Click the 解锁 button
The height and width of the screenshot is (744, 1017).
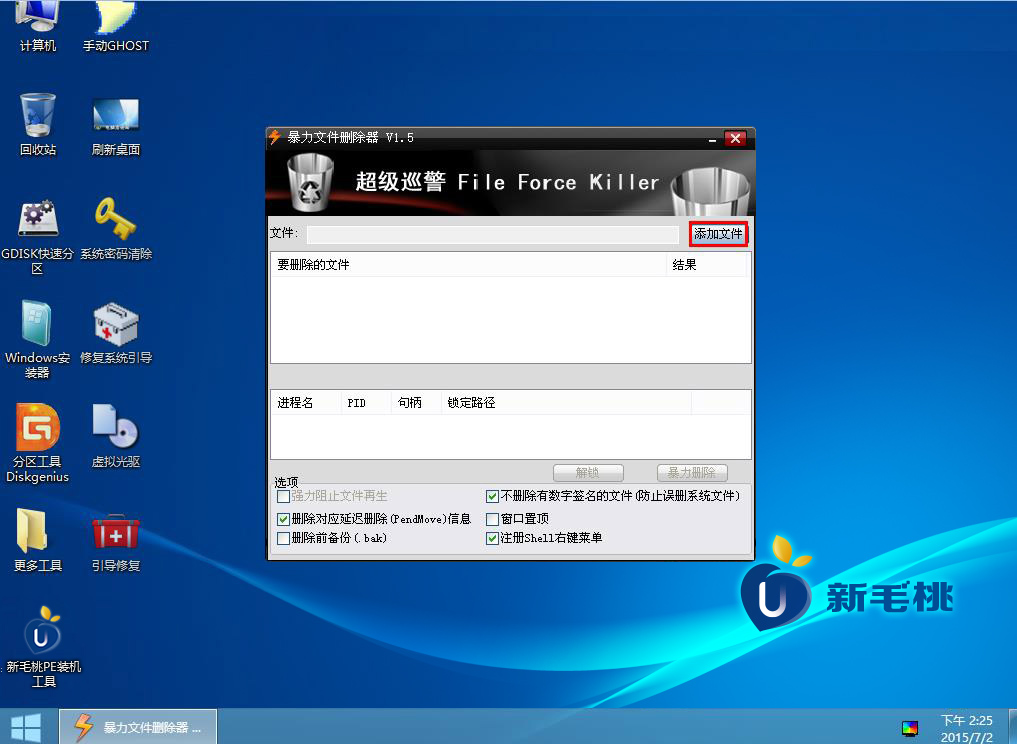(x=588, y=473)
